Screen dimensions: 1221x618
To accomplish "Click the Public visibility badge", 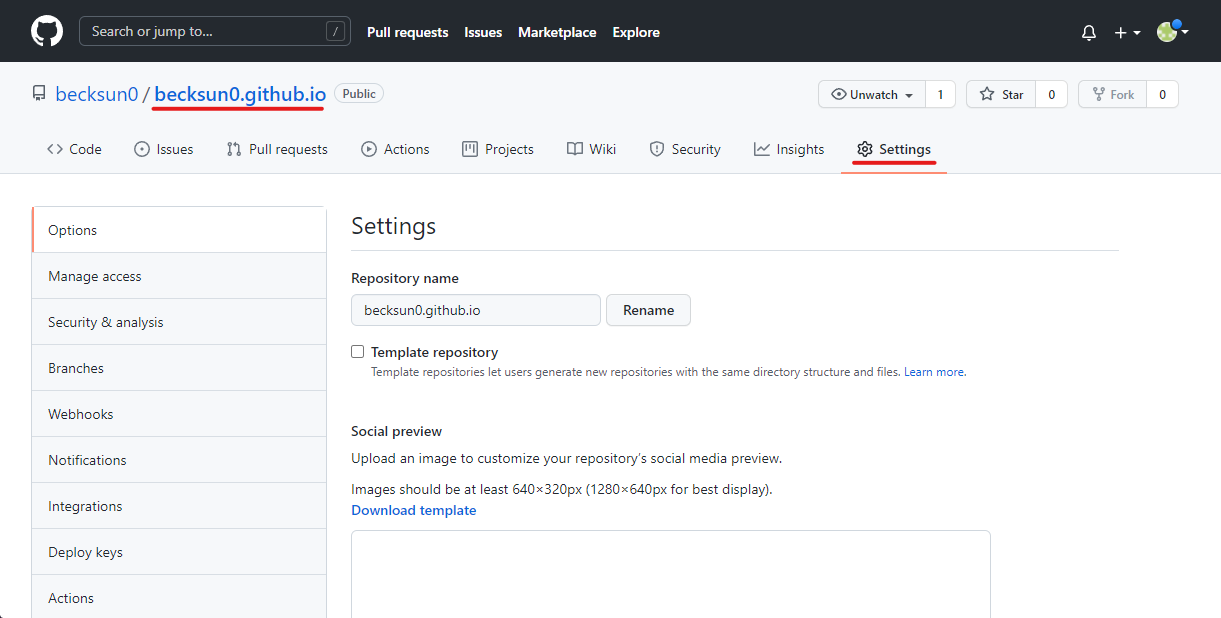I will coord(359,94).
